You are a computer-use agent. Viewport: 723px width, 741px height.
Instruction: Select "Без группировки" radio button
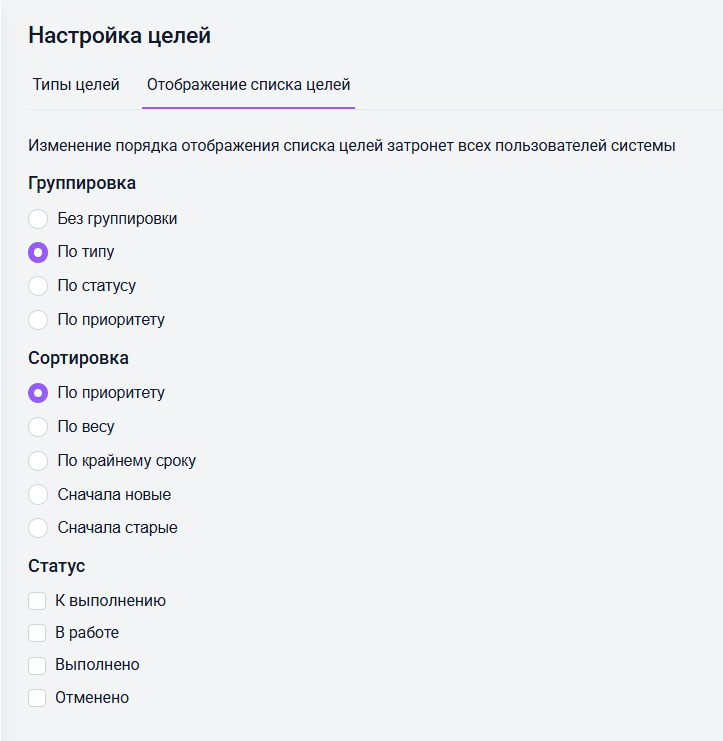click(38, 218)
